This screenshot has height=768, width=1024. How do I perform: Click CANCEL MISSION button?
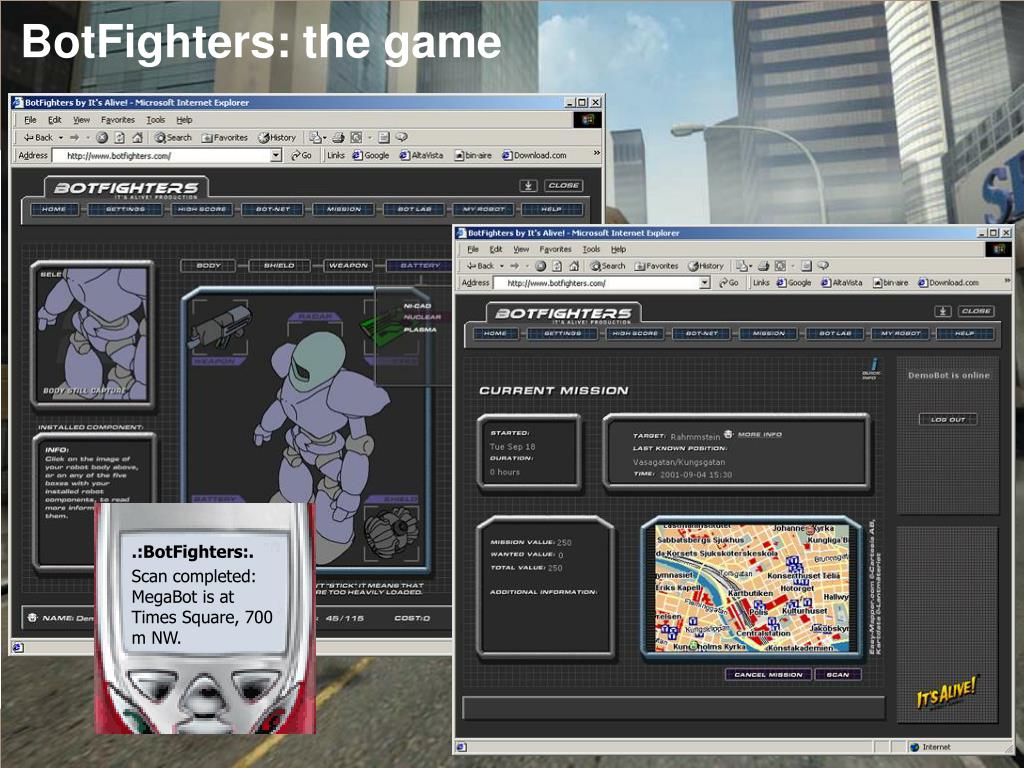(768, 675)
